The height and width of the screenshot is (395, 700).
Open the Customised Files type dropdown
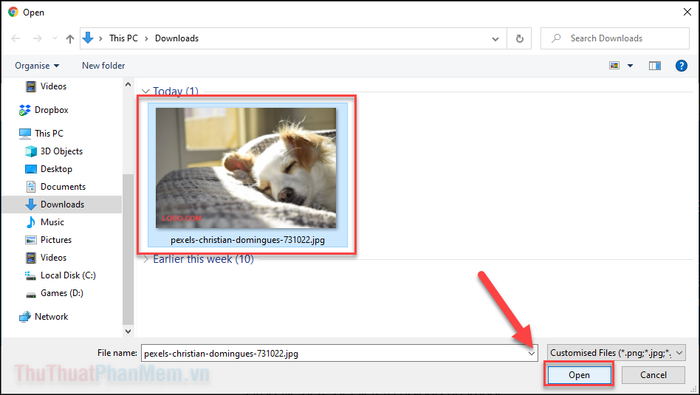pyautogui.click(x=616, y=353)
